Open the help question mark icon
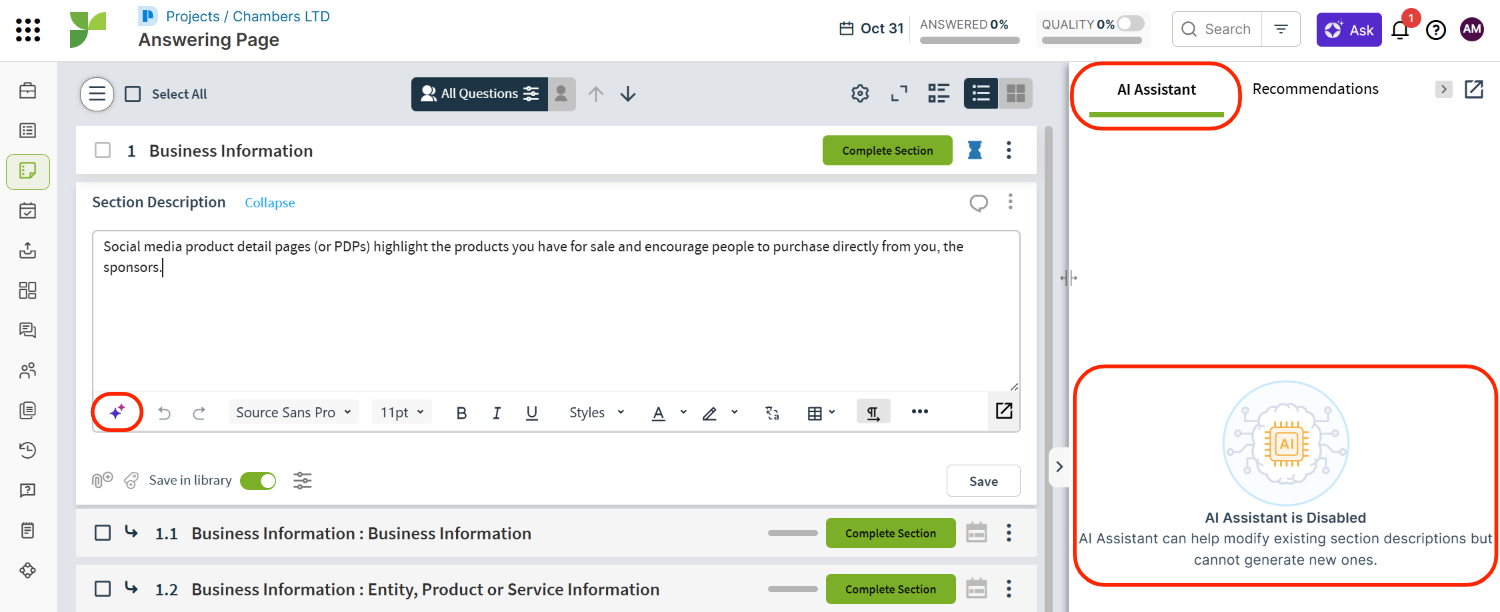Screen dimensions: 1500x612 (1436, 30)
